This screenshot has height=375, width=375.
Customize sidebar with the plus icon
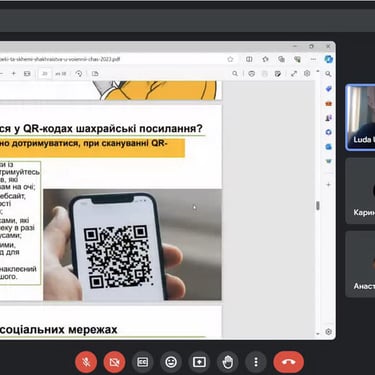pyautogui.click(x=328, y=184)
